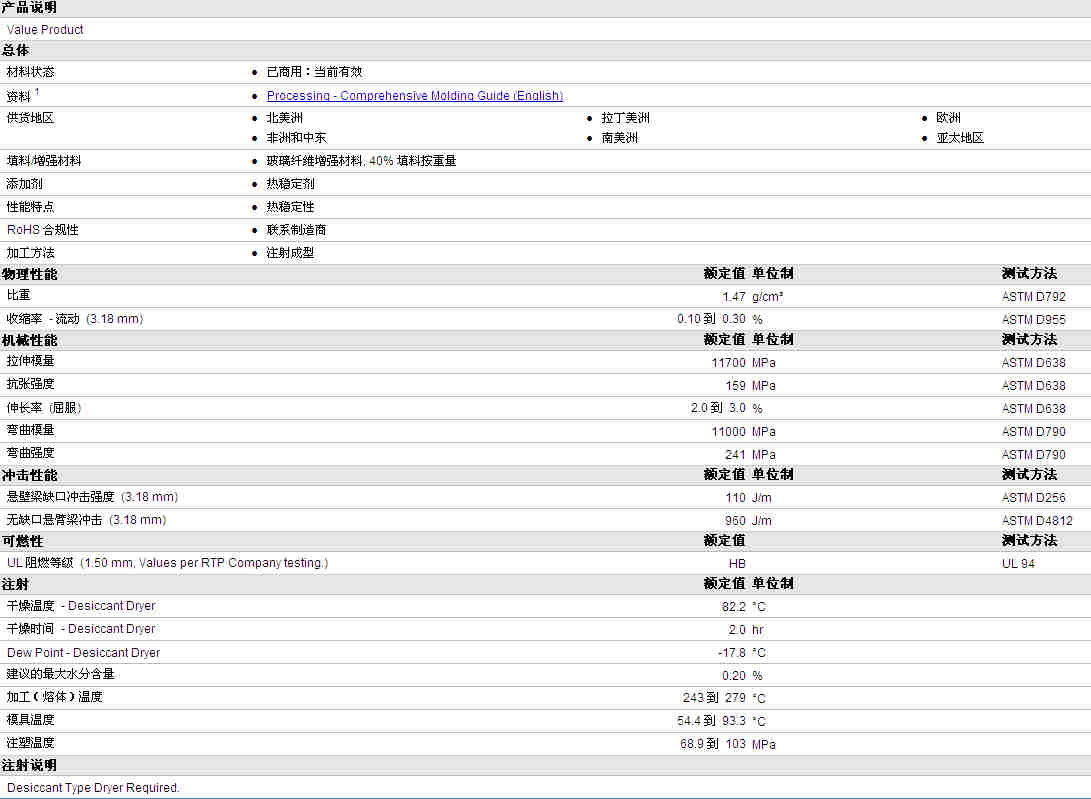Select the Dew Point - Desiccant Dryer row label
1091x799 pixels.
83,653
